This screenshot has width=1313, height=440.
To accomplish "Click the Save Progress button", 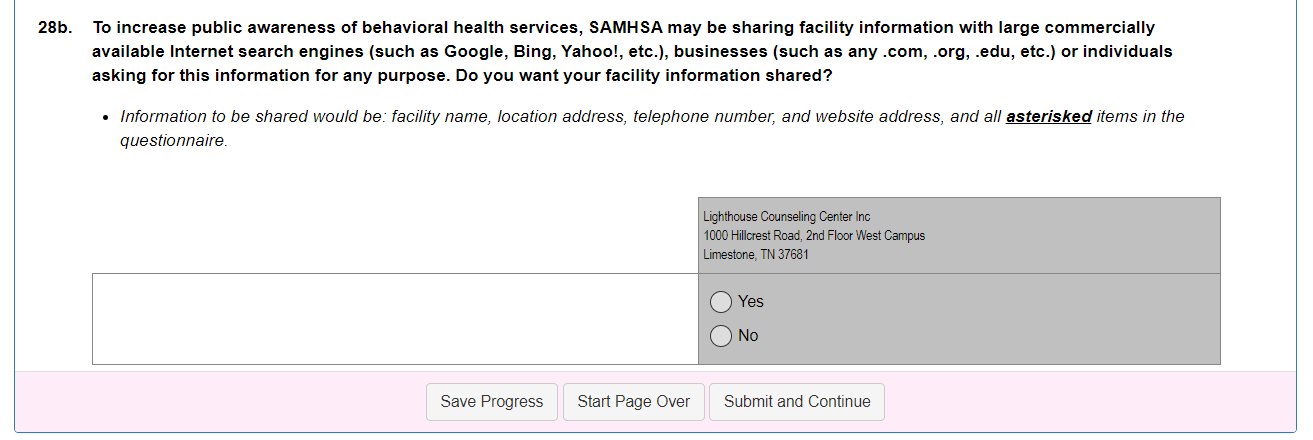I will tap(492, 402).
